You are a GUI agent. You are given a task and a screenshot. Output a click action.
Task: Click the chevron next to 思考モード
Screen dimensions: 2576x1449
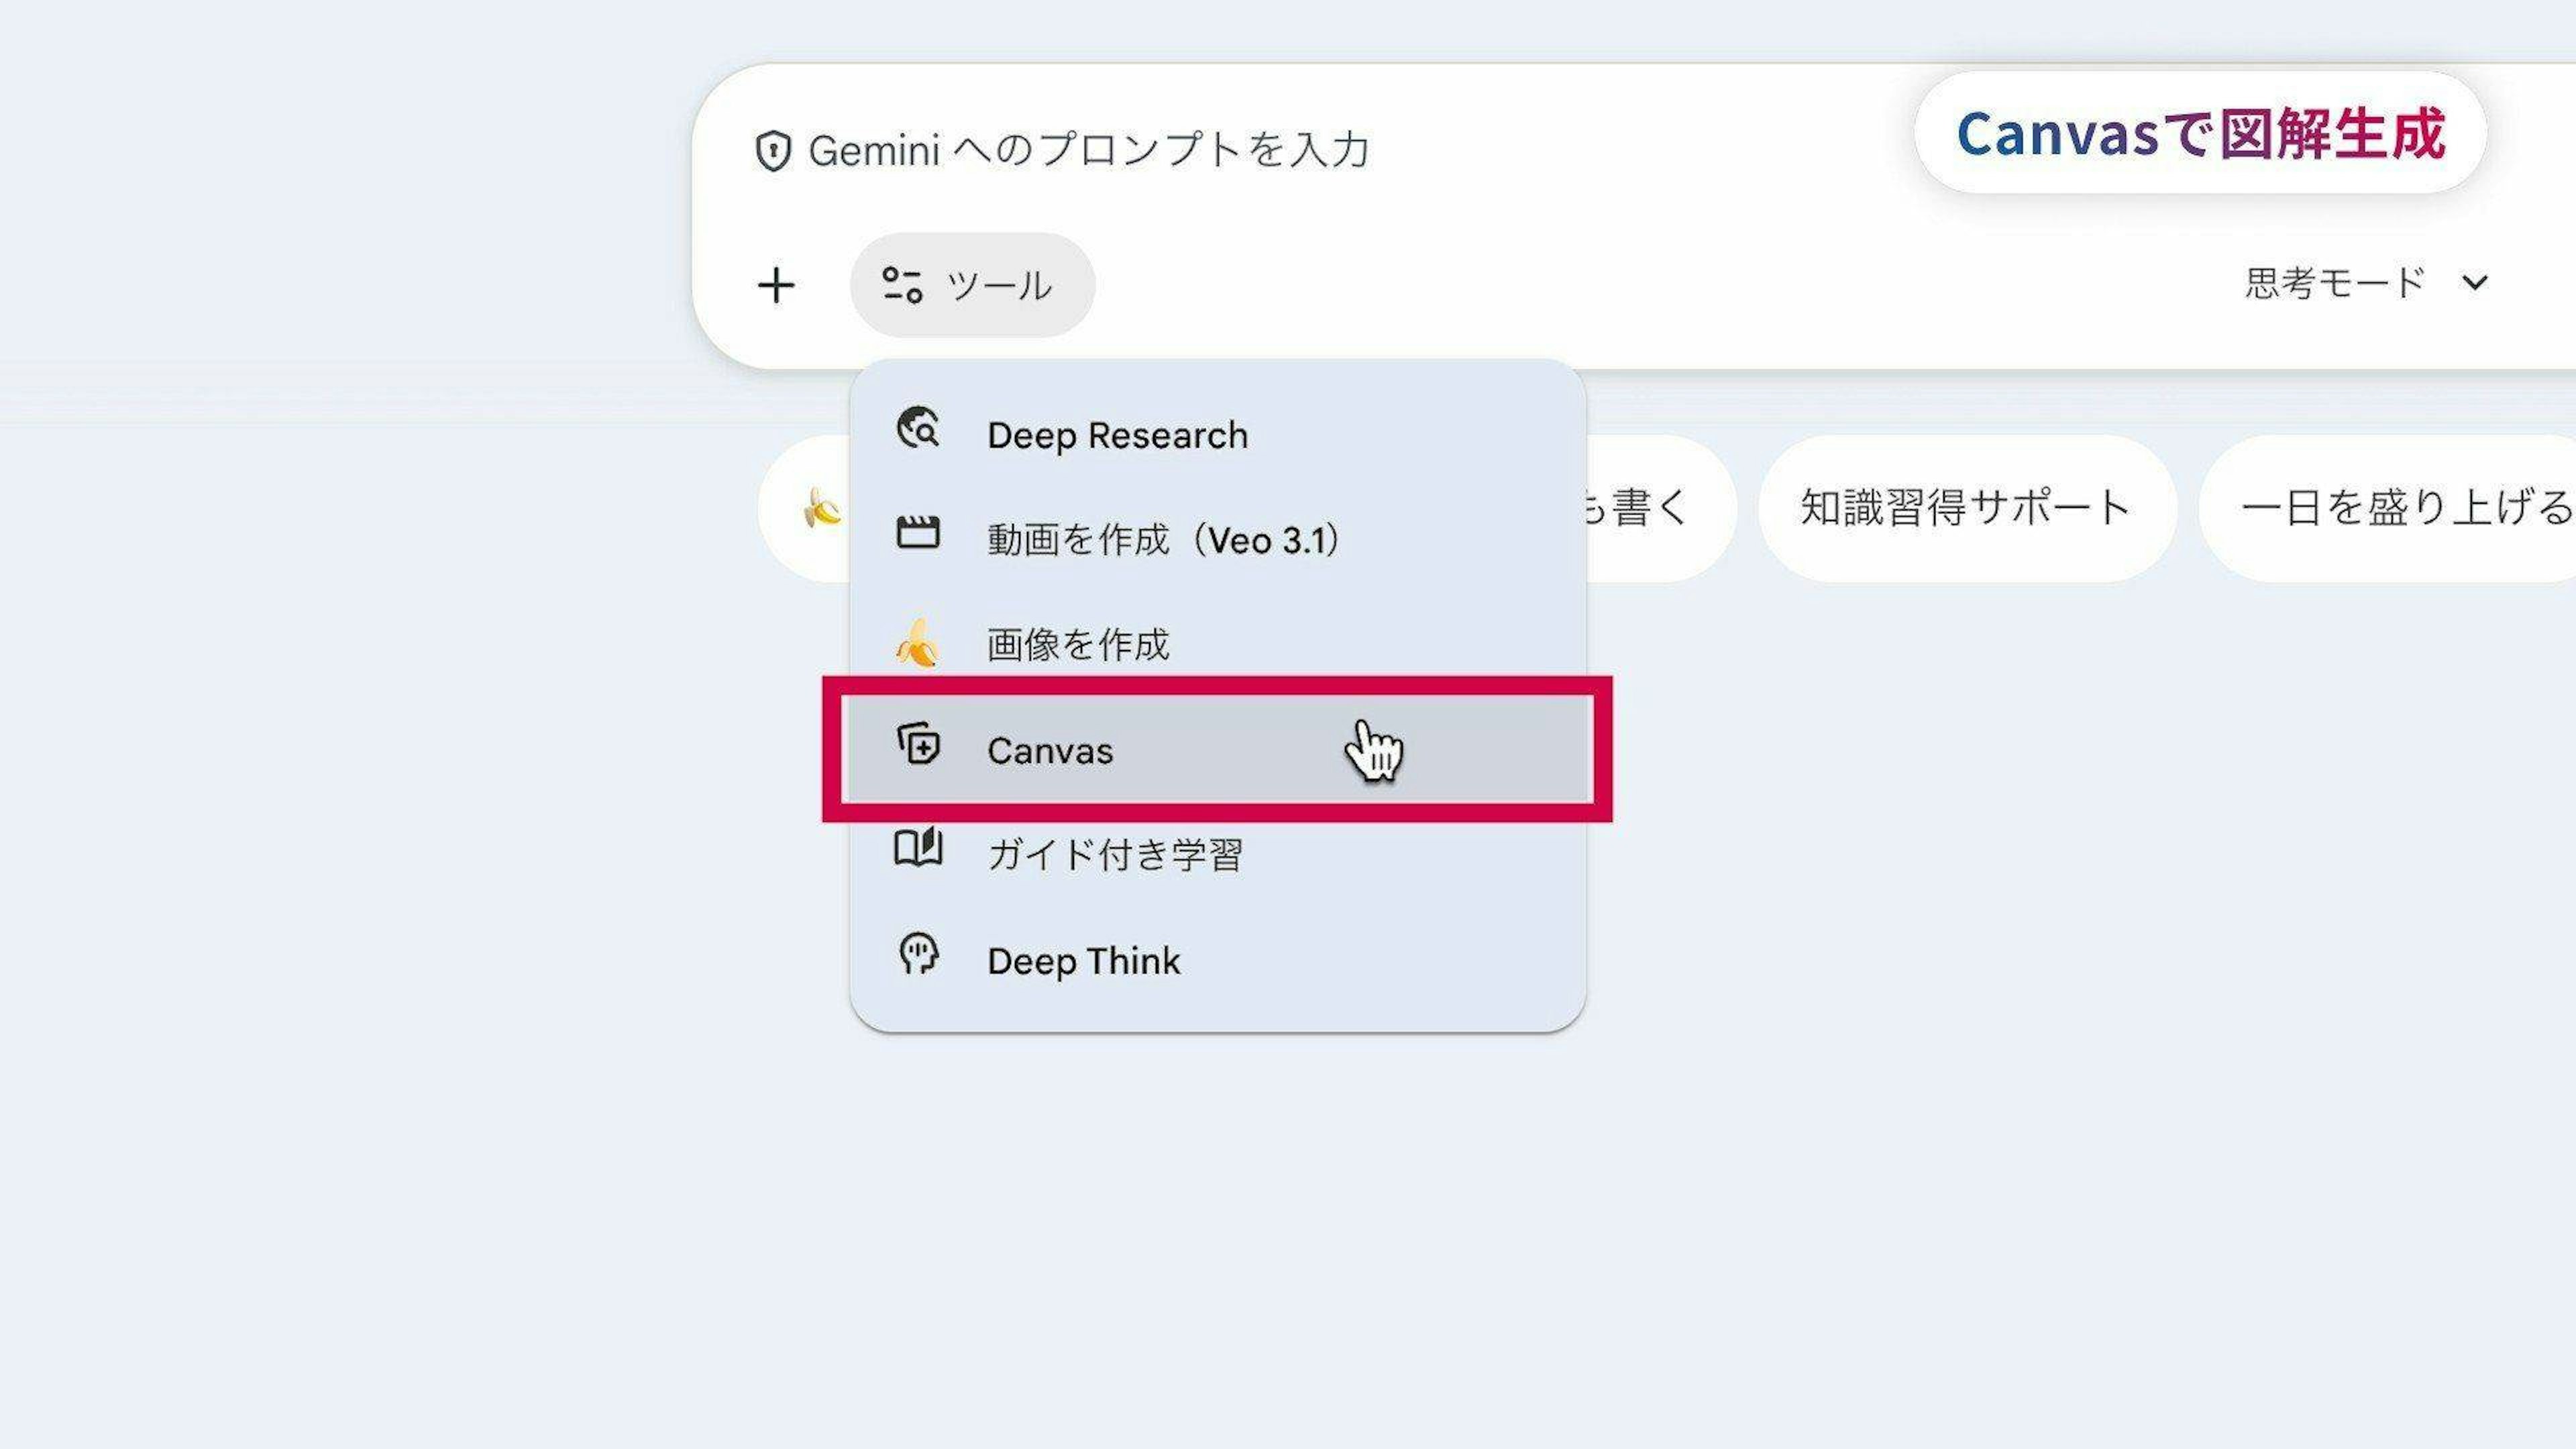click(2474, 284)
